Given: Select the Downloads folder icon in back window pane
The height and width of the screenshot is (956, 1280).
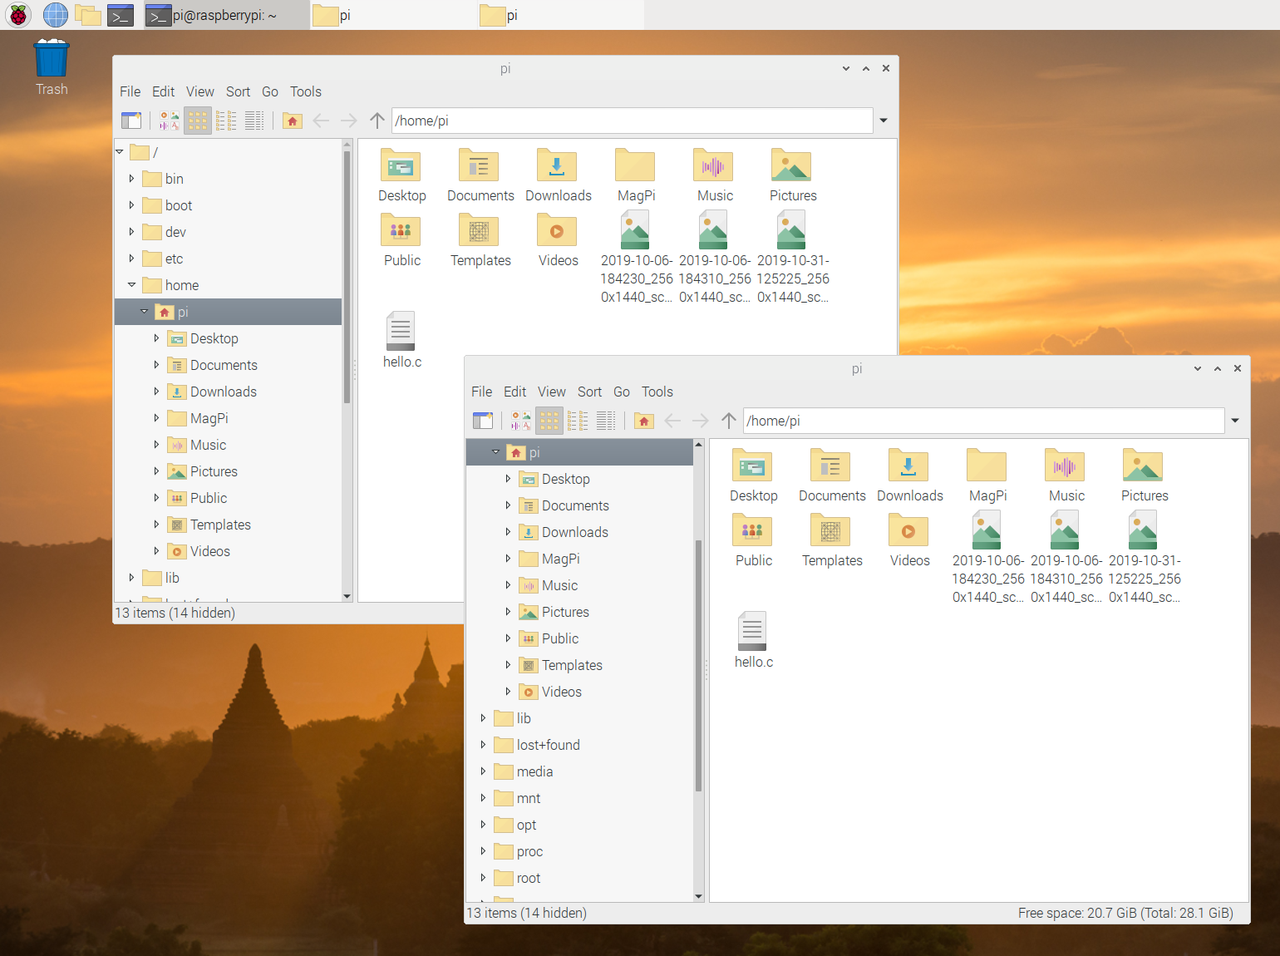Looking at the screenshot, I should (557, 167).
